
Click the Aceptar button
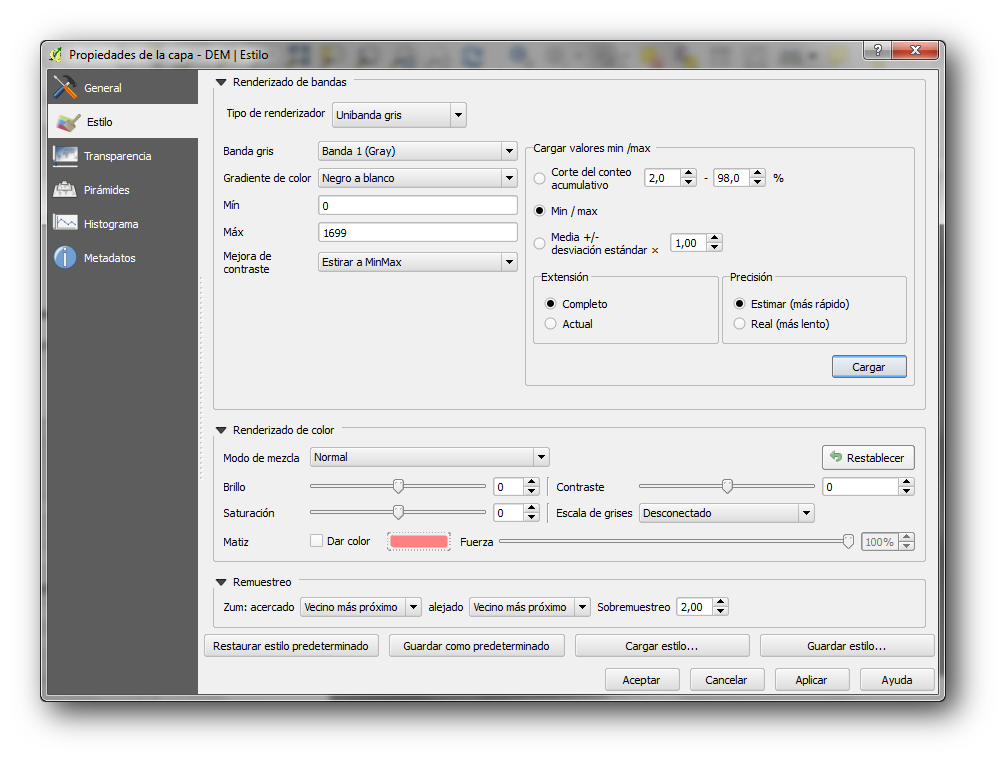[642, 680]
